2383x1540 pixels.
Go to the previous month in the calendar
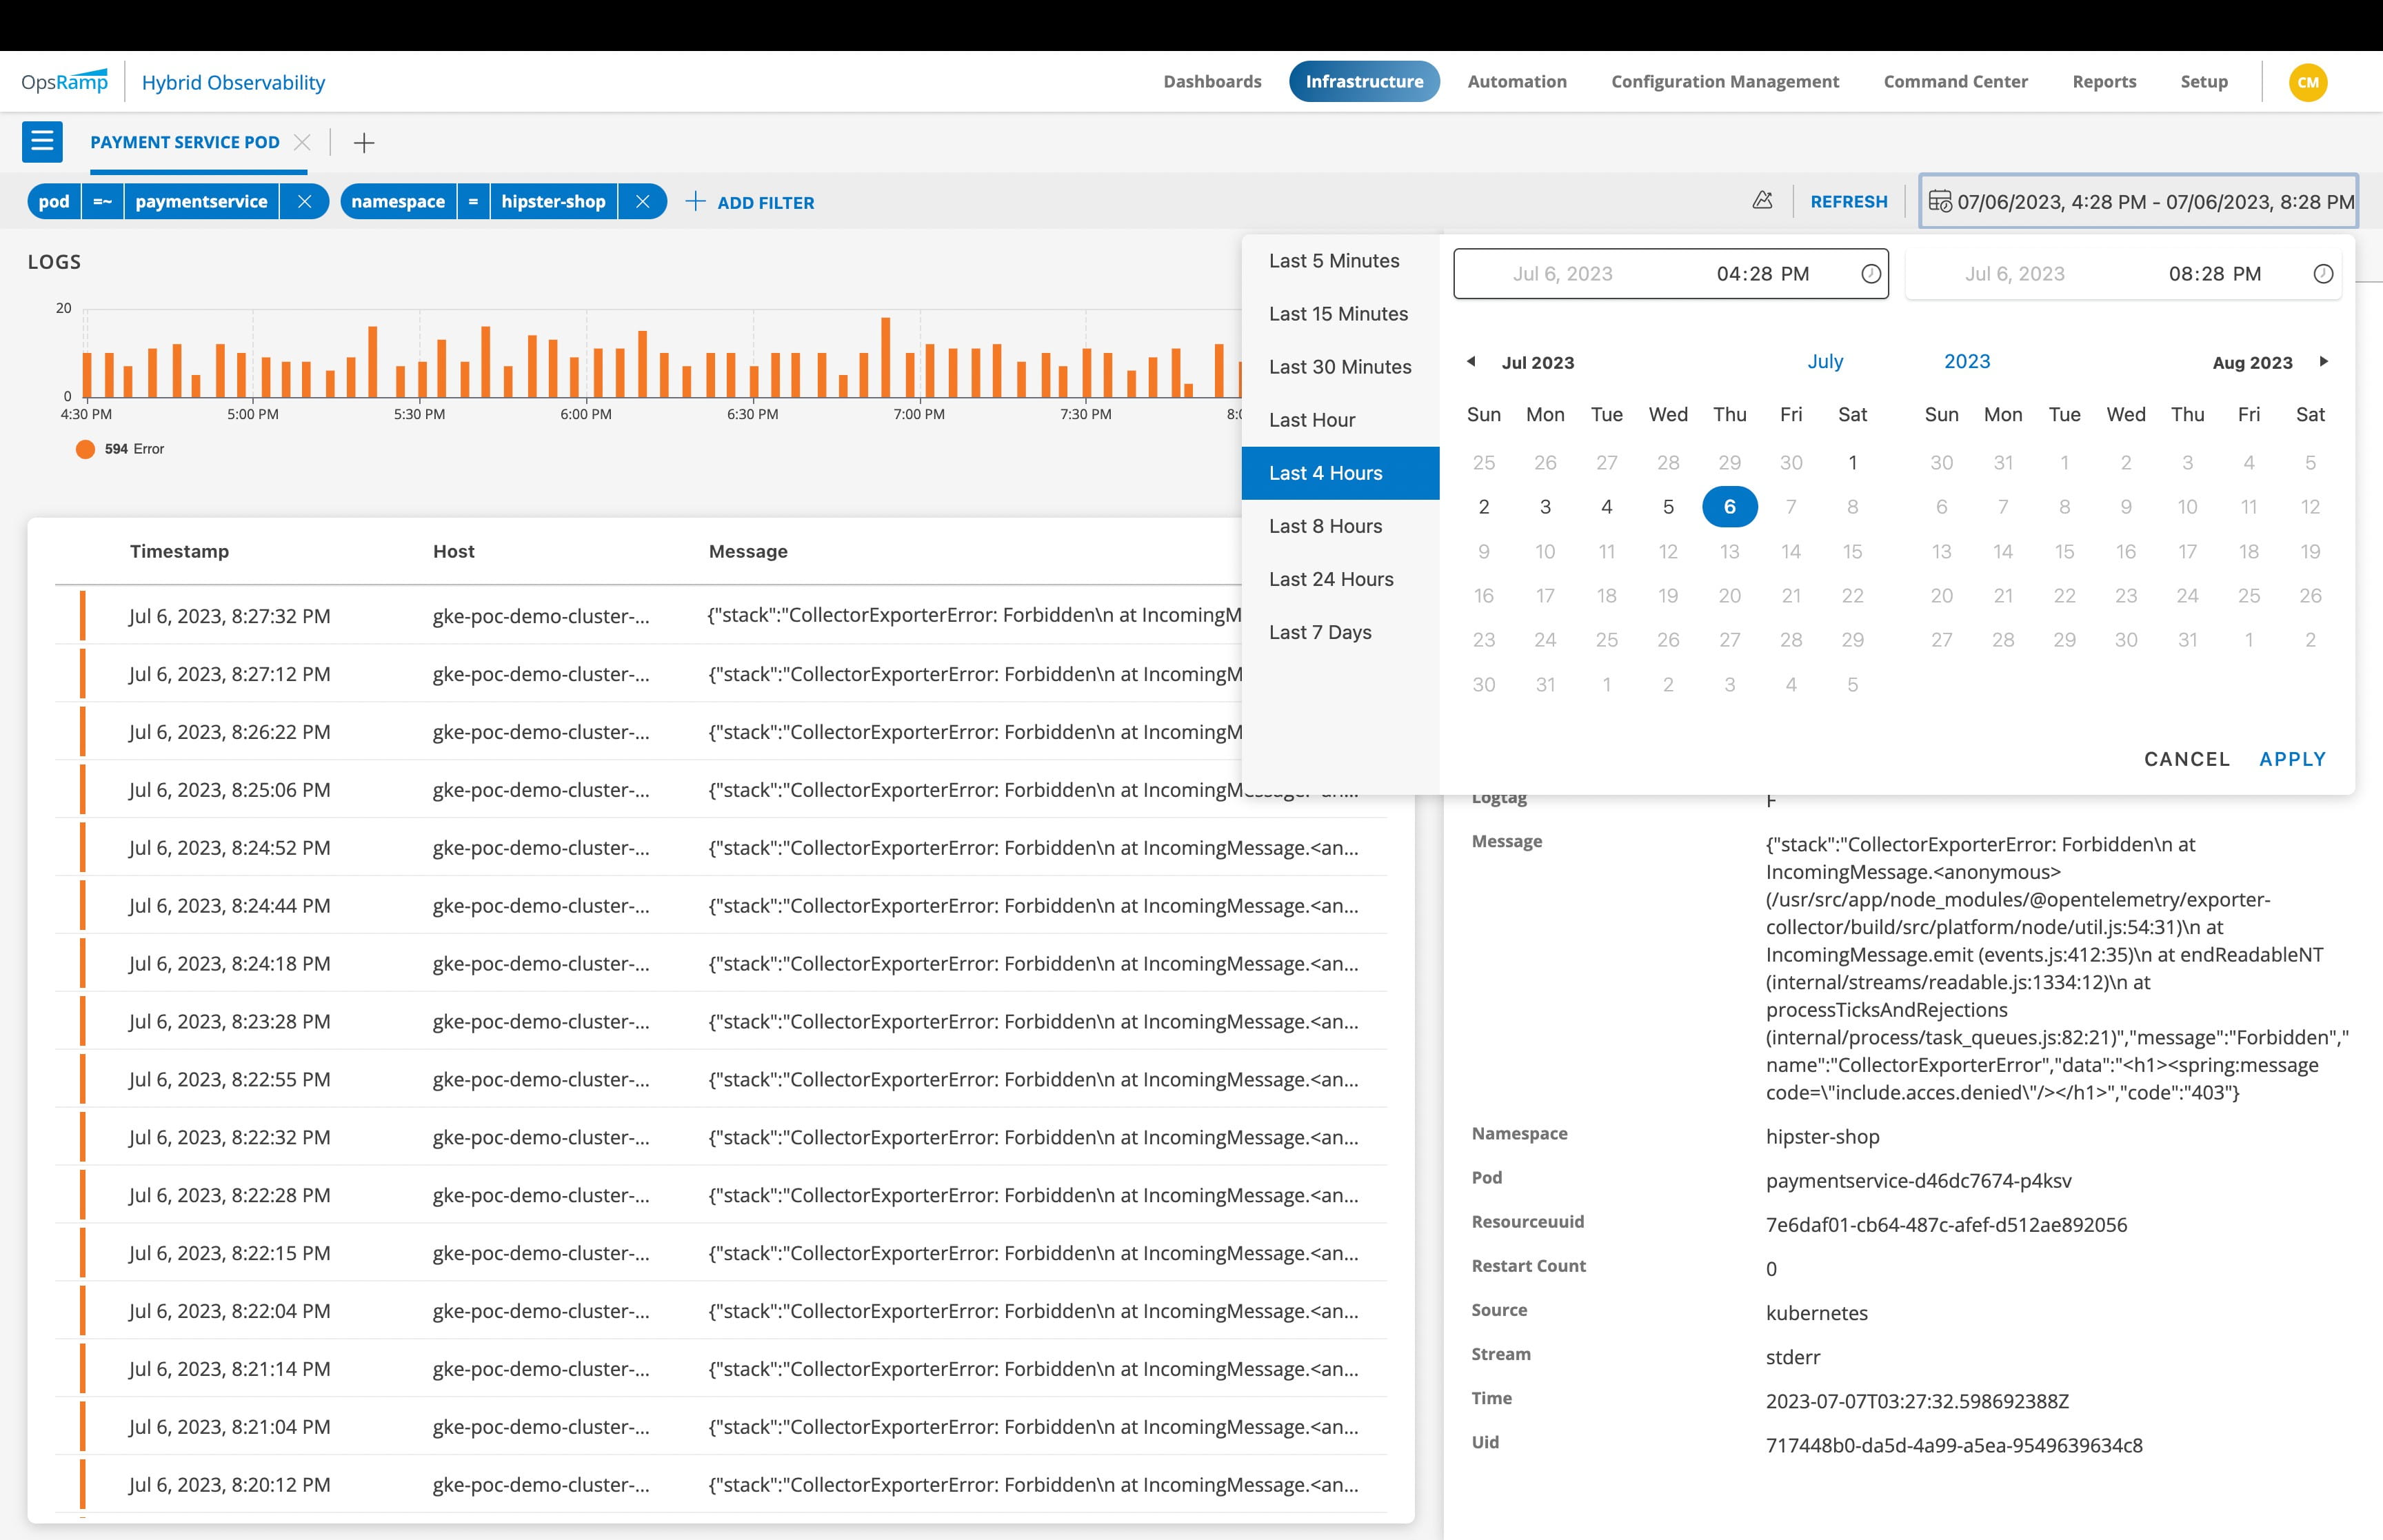[1470, 361]
